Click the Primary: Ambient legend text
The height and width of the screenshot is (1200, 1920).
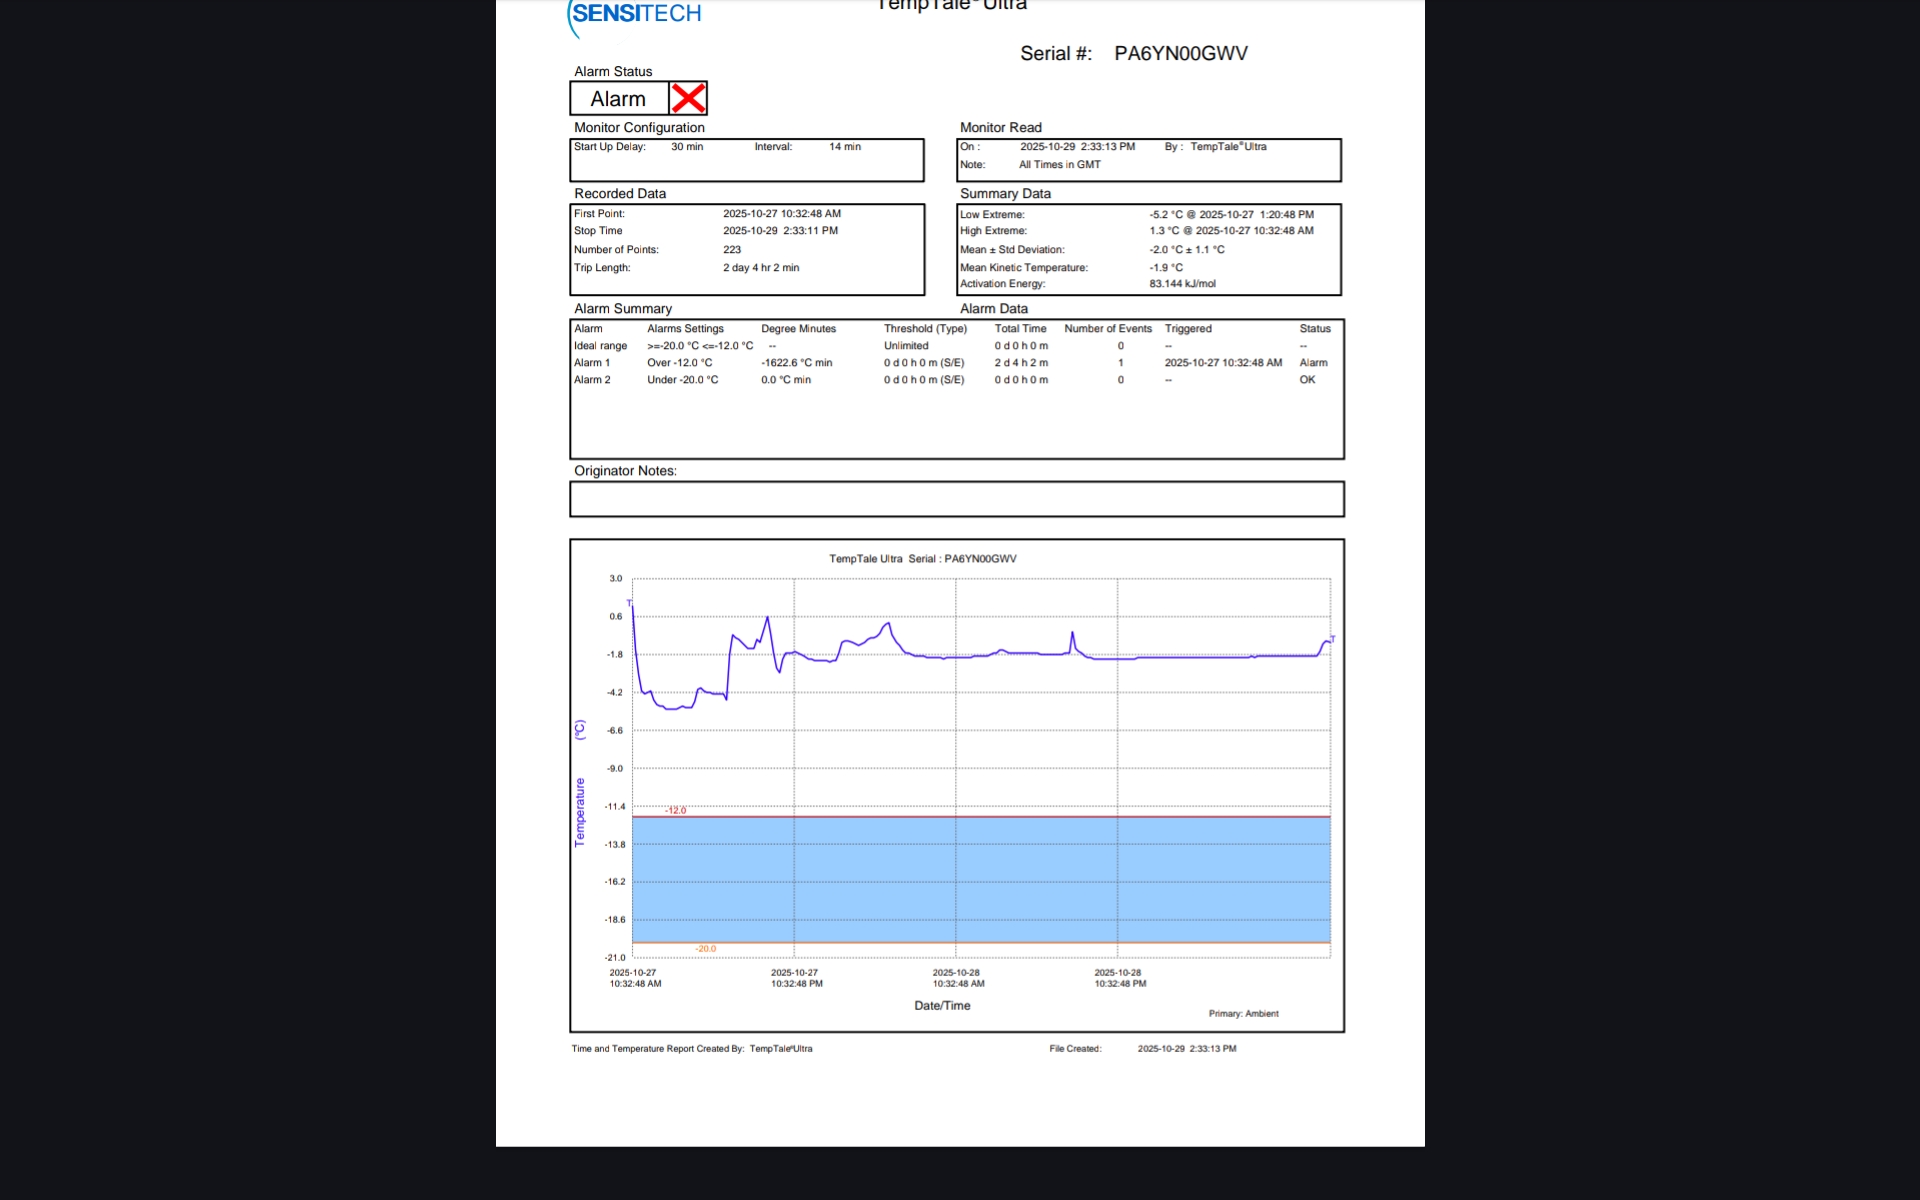click(1243, 1014)
